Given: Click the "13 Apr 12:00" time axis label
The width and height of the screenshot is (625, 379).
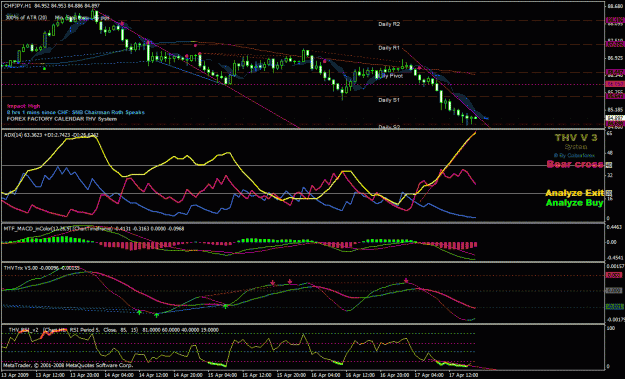Looking at the screenshot, I should (x=50, y=375).
